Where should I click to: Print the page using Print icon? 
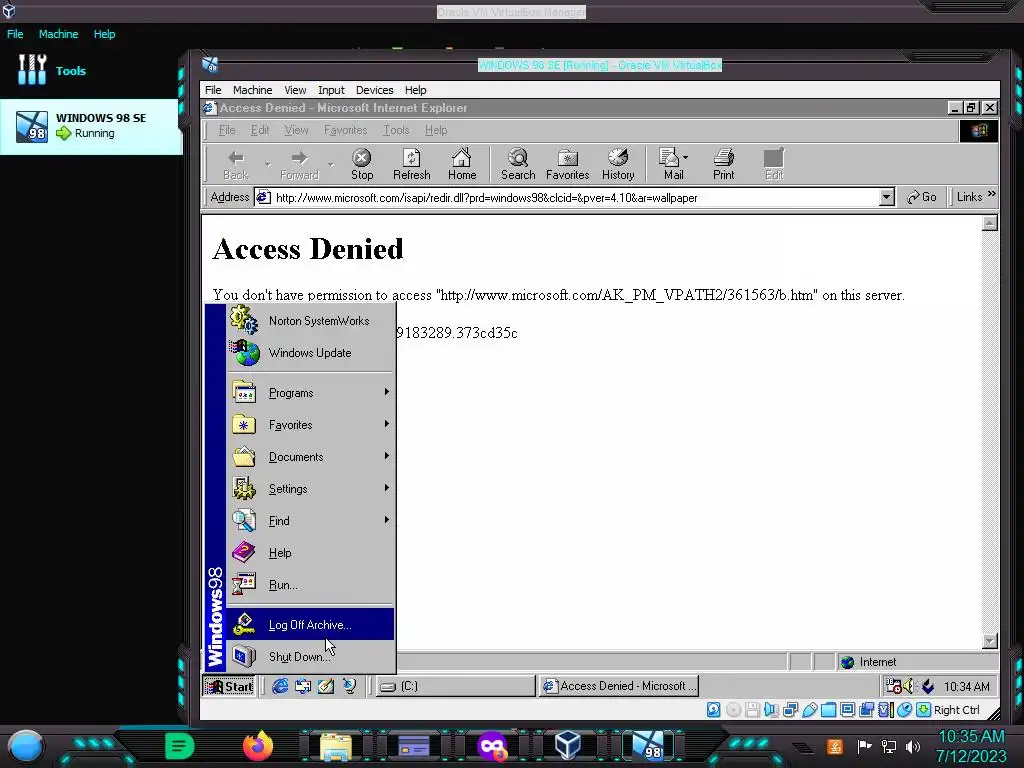point(724,157)
